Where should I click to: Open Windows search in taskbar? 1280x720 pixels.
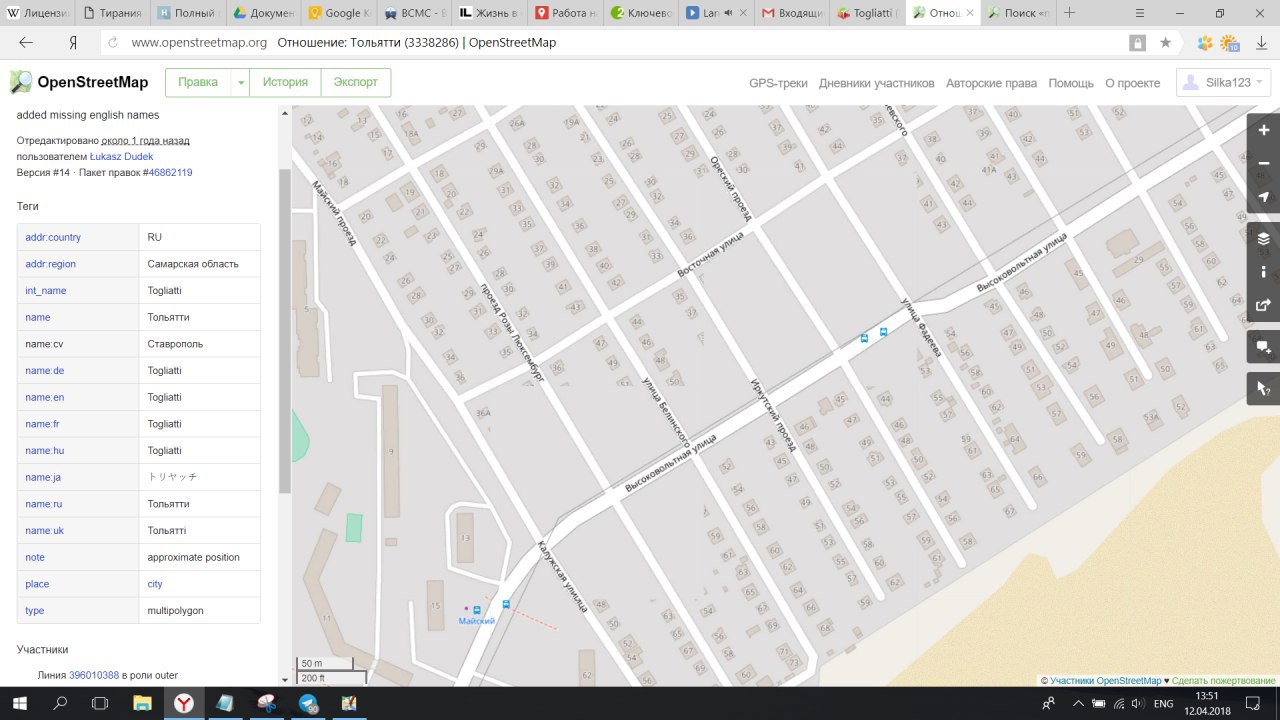[x=60, y=703]
